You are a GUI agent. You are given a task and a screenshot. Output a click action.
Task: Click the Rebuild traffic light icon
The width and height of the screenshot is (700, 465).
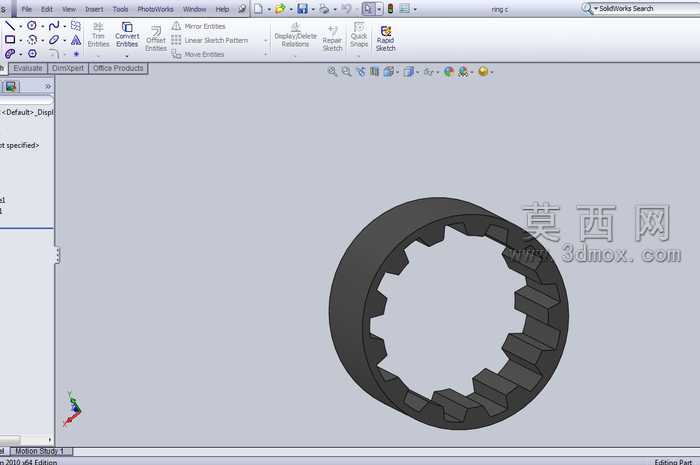coord(390,8)
